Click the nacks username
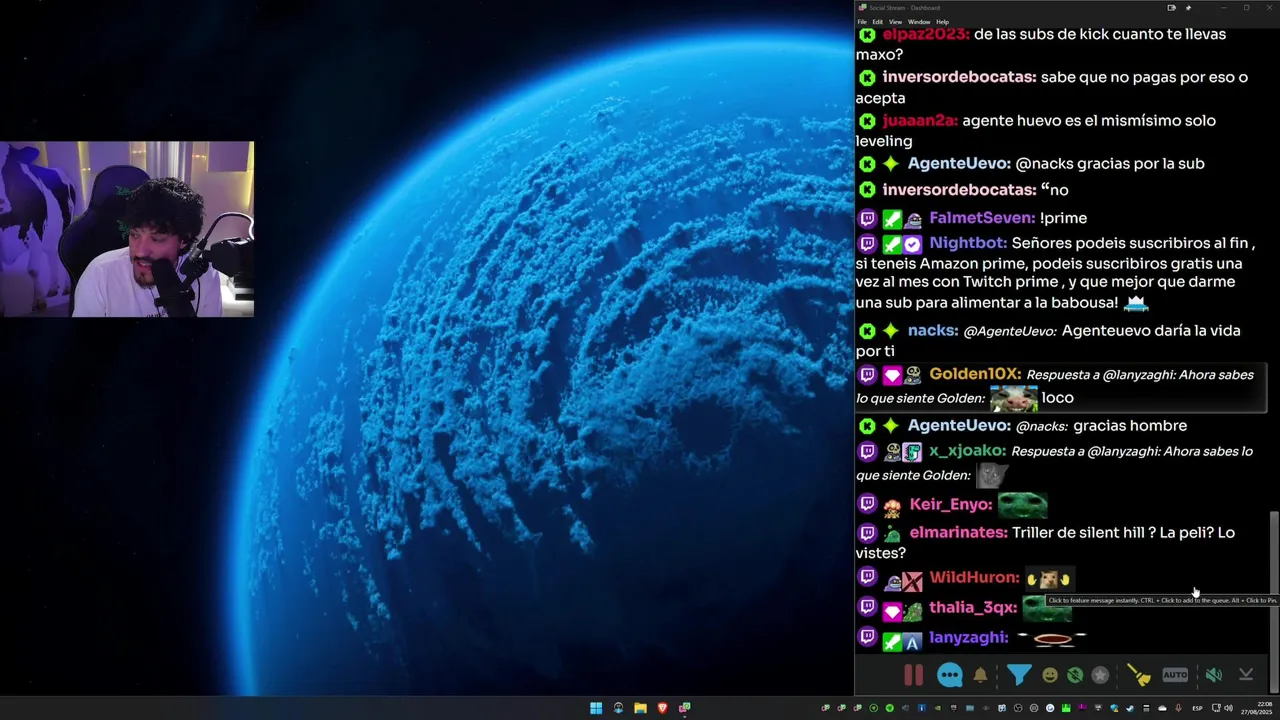Image resolution: width=1280 pixels, height=720 pixels. pyautogui.click(x=933, y=330)
